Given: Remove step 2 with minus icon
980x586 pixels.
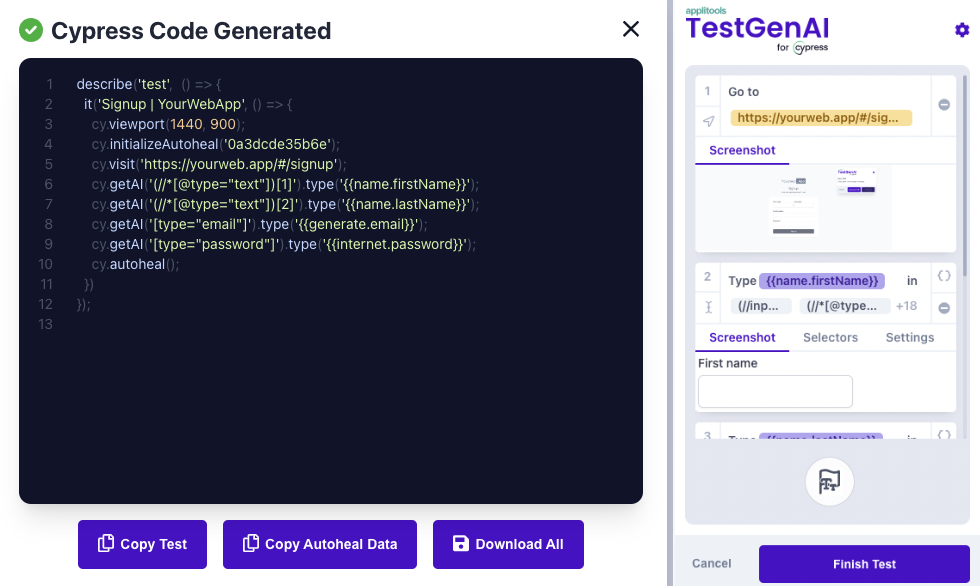Looking at the screenshot, I should [944, 307].
